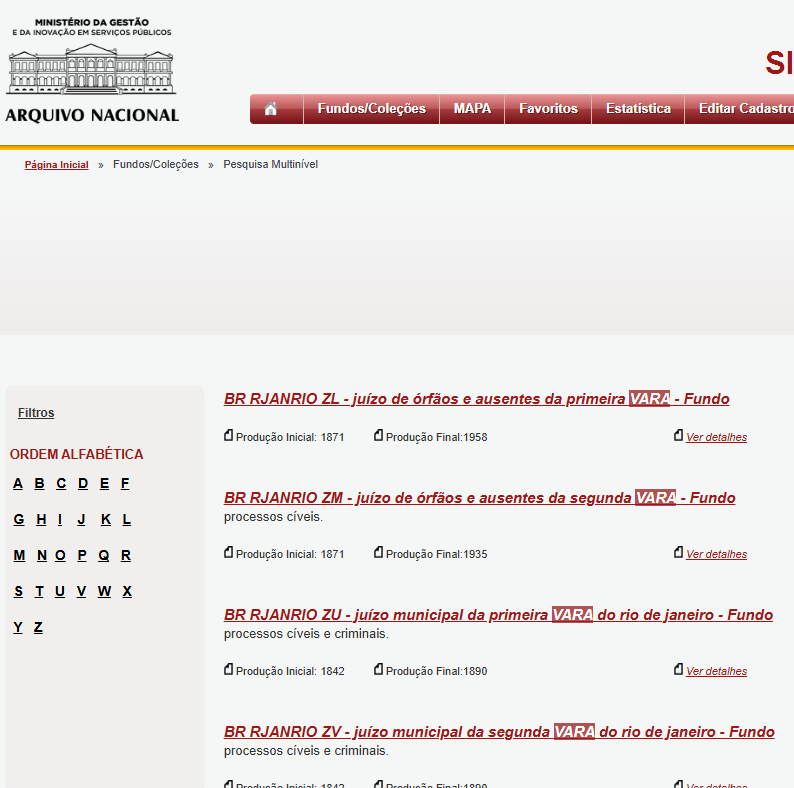794x788 pixels.
Task: Filter by letter W
Action: click(104, 592)
